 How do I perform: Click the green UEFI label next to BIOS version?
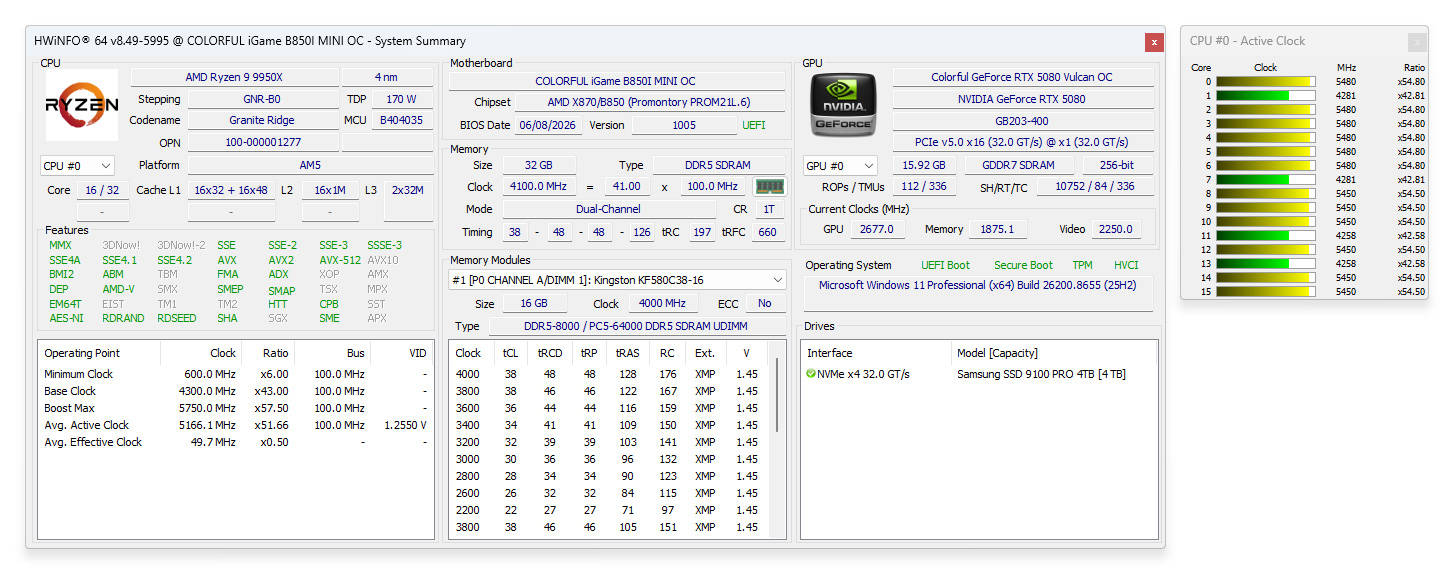coord(754,125)
